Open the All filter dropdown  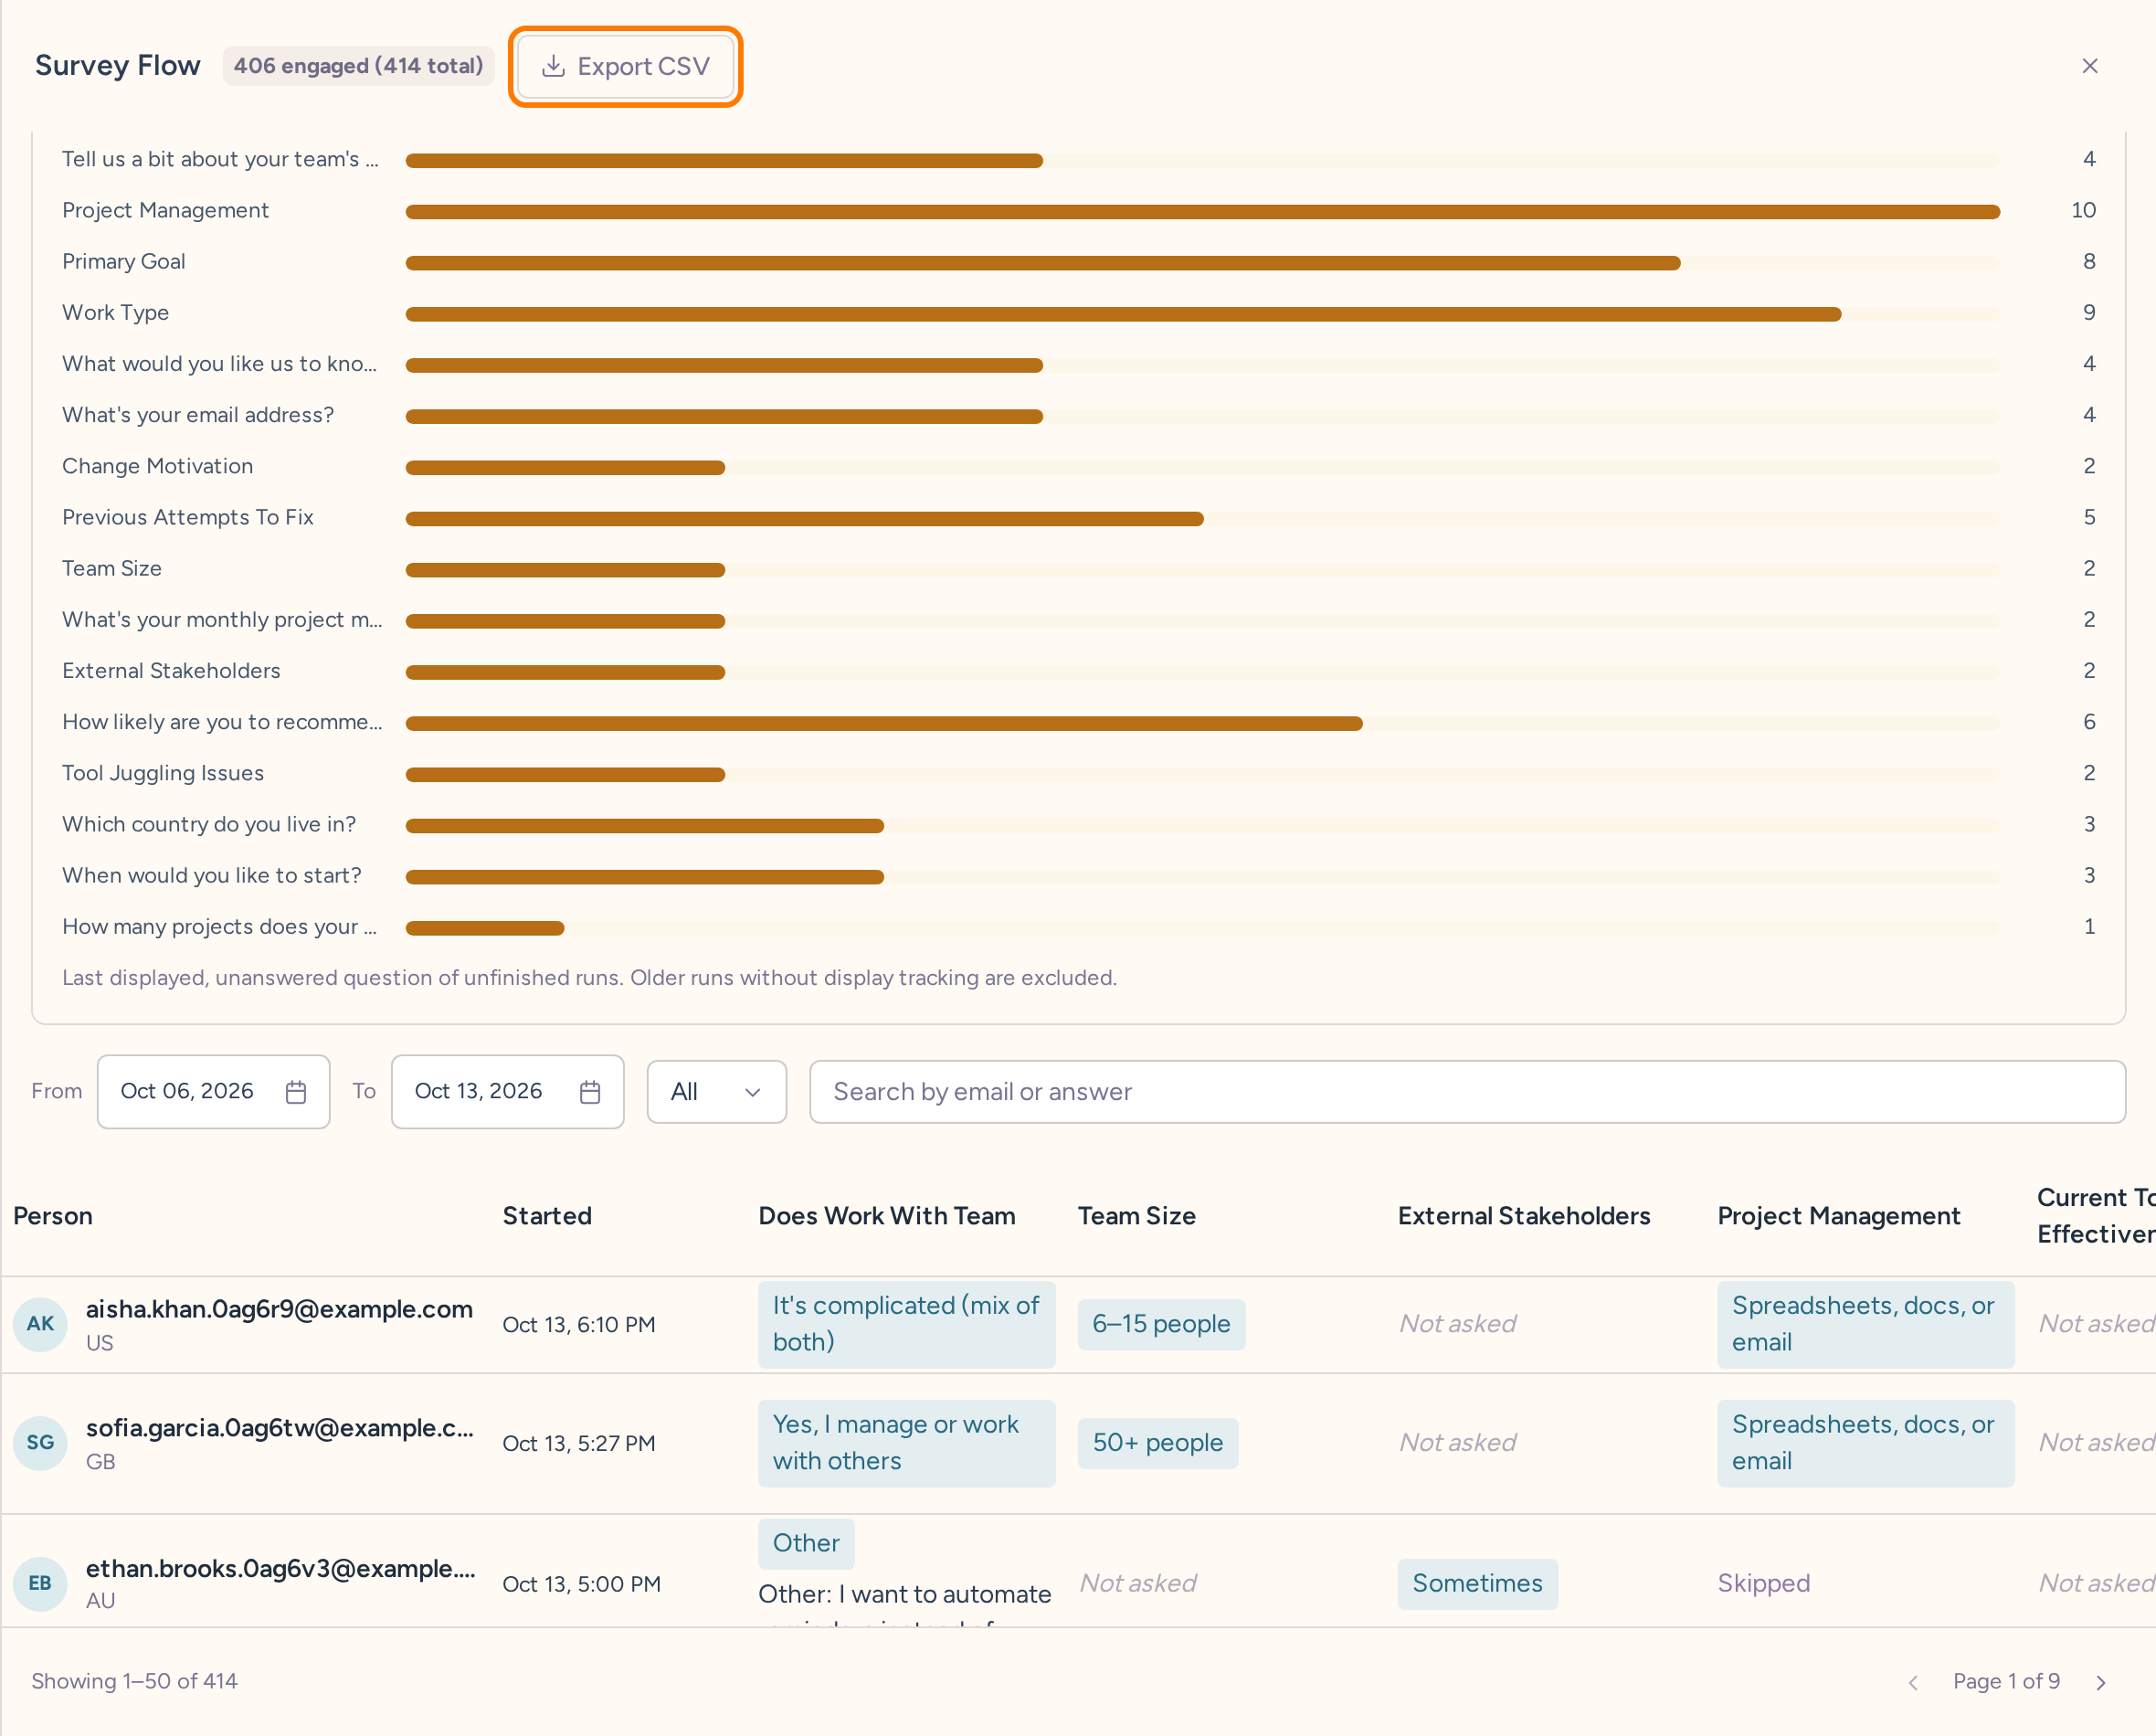click(716, 1091)
